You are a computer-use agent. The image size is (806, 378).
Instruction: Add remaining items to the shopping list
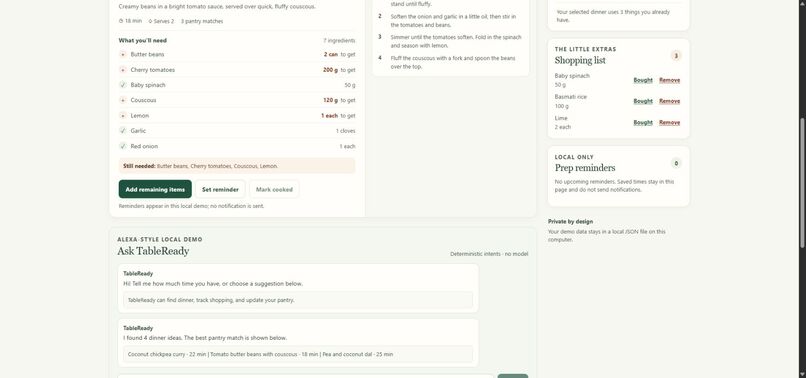coord(155,189)
